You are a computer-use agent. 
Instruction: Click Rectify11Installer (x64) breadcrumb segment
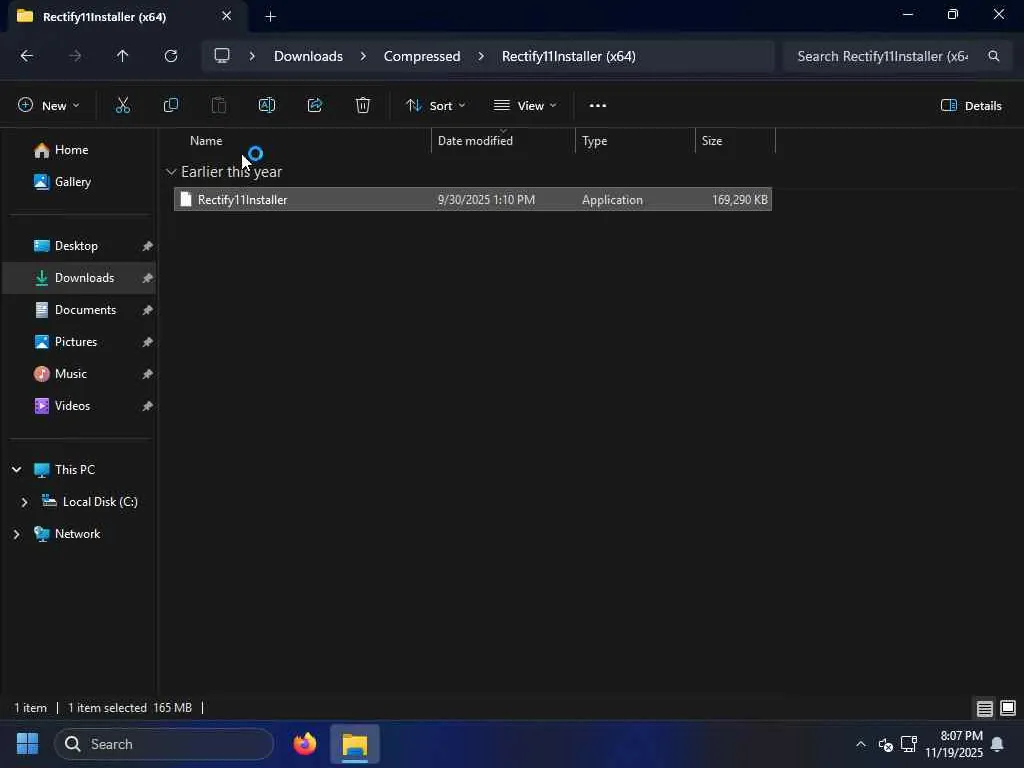[569, 56]
